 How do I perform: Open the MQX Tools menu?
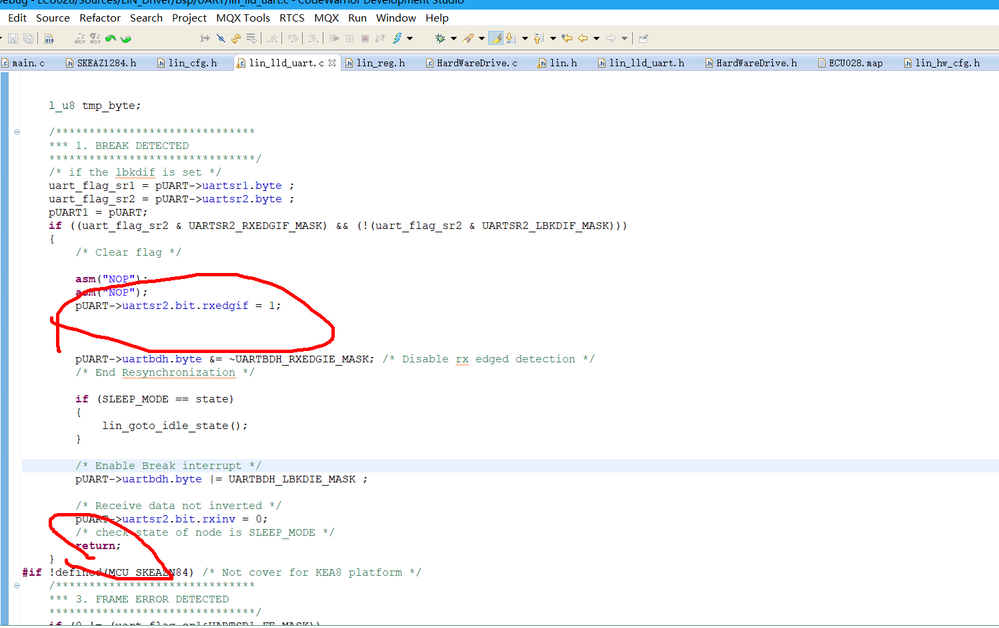pyautogui.click(x=243, y=18)
